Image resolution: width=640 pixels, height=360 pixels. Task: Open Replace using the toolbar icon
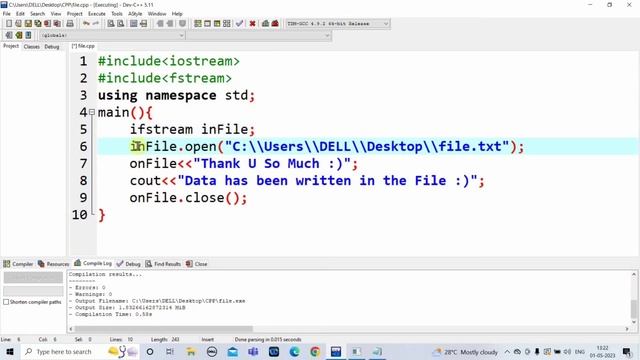(x=120, y=24)
